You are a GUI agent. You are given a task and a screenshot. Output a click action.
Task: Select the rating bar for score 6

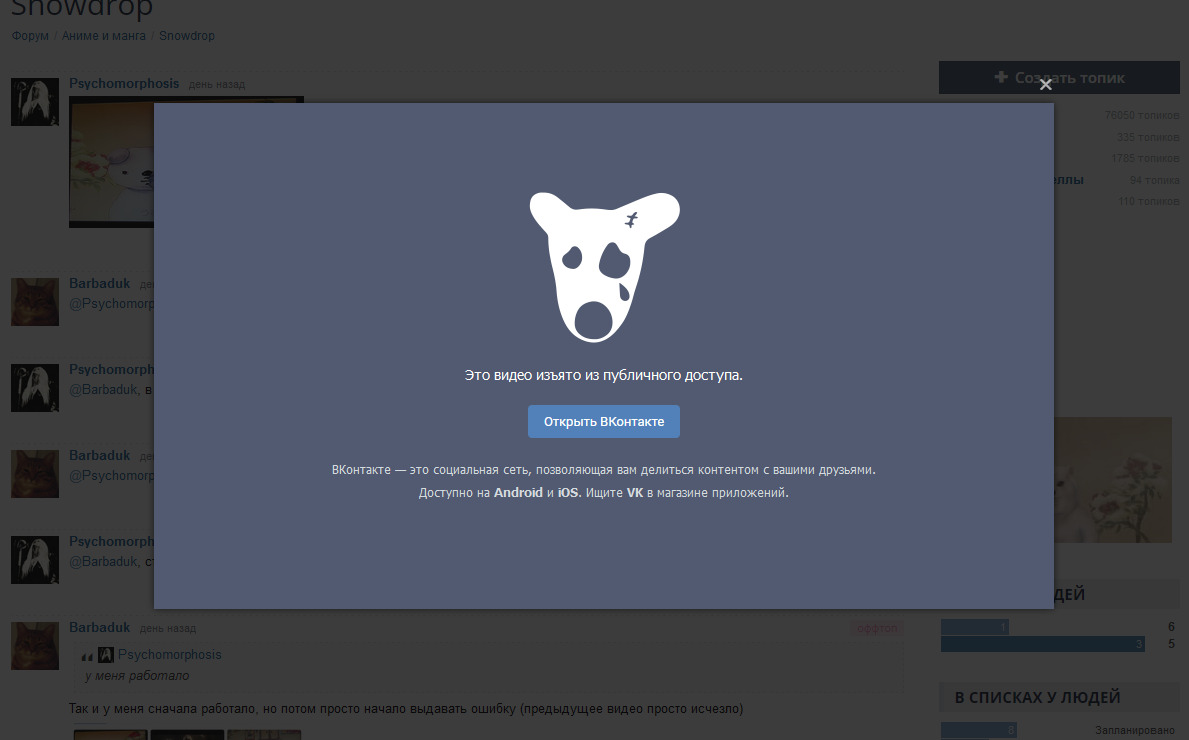[974, 627]
